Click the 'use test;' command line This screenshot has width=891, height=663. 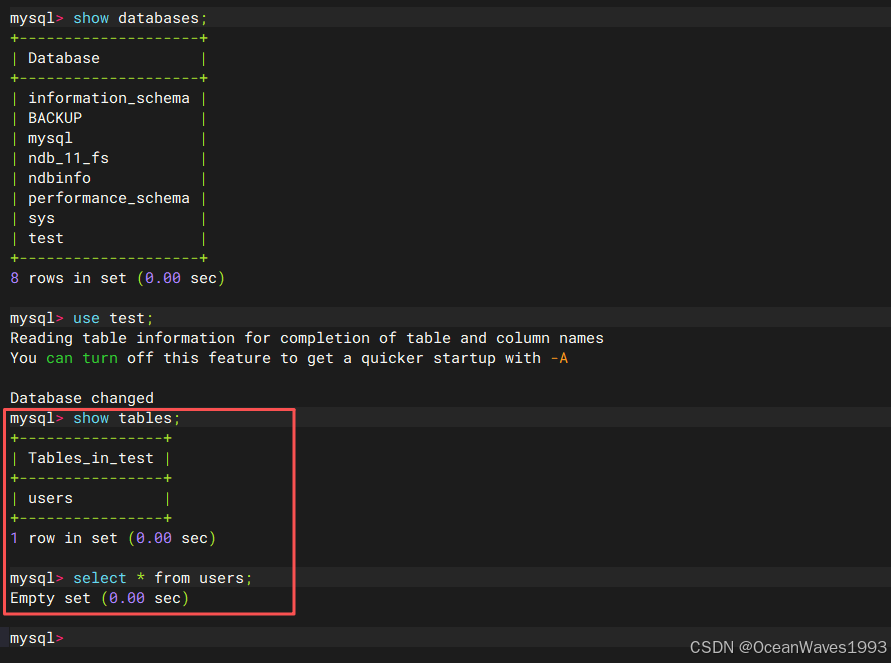coord(81,318)
